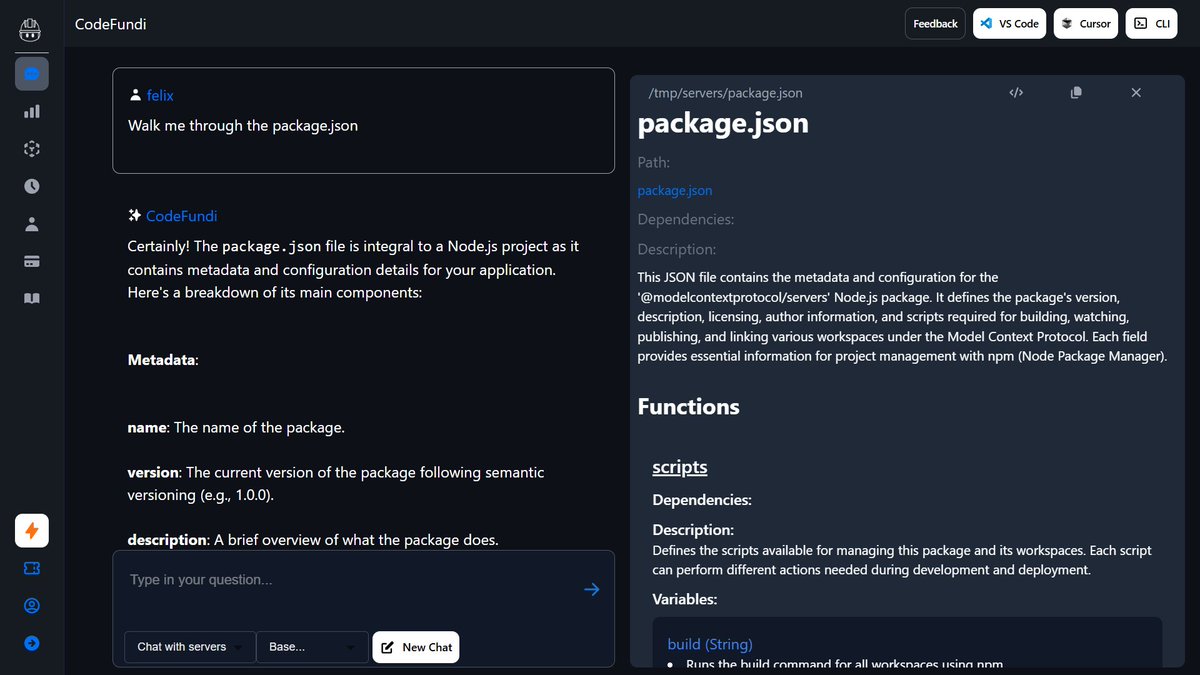The width and height of the screenshot is (1200, 675).
Task: Send message with arrow icon
Action: coord(592,589)
